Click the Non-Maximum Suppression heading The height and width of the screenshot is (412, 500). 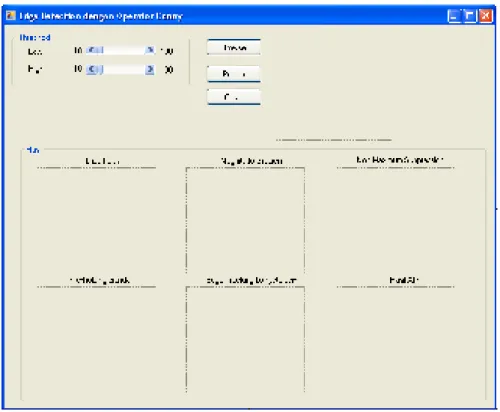tap(400, 160)
